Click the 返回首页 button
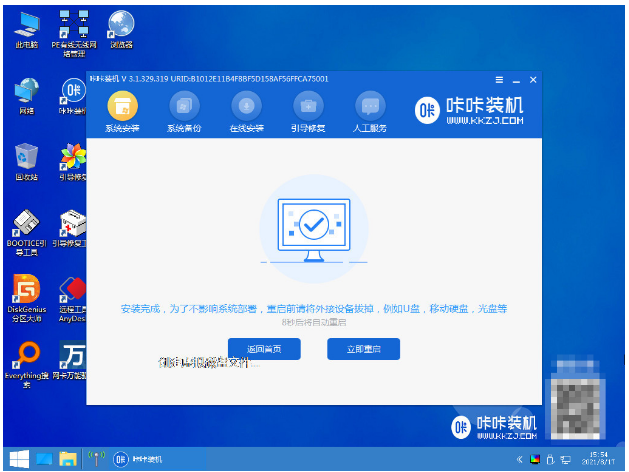 click(x=264, y=349)
